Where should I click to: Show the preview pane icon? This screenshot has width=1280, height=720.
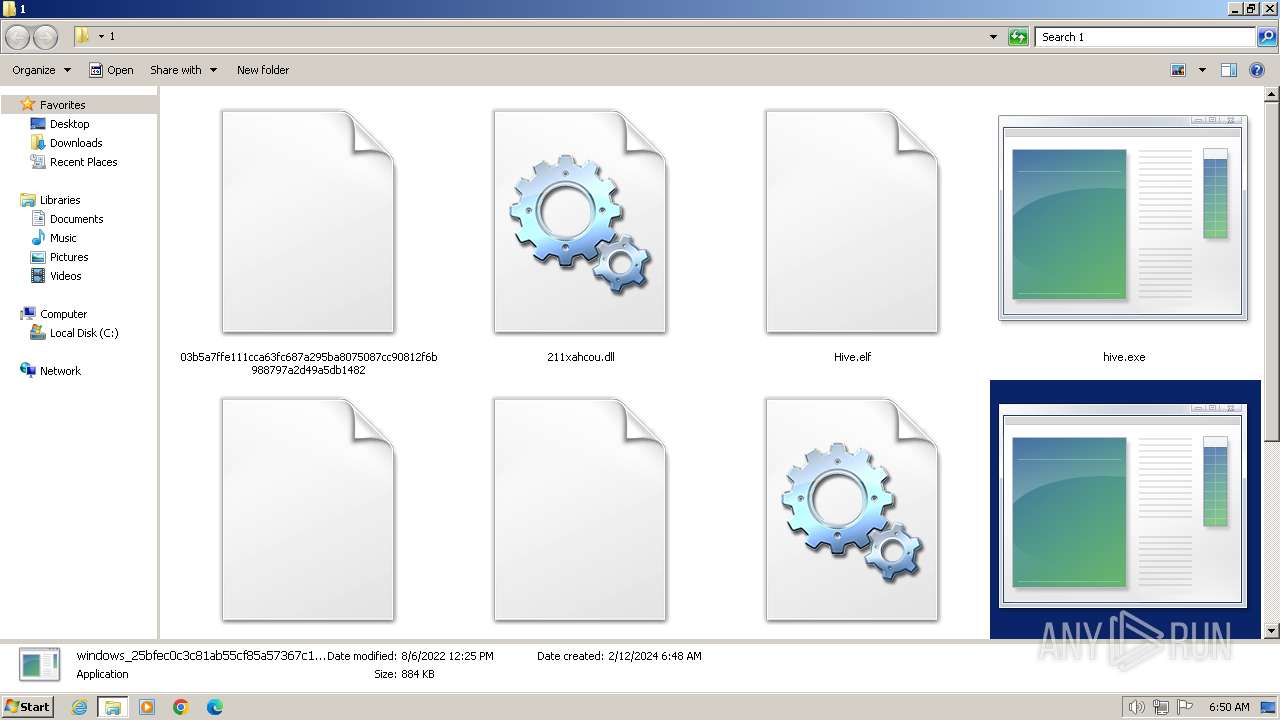(x=1229, y=70)
